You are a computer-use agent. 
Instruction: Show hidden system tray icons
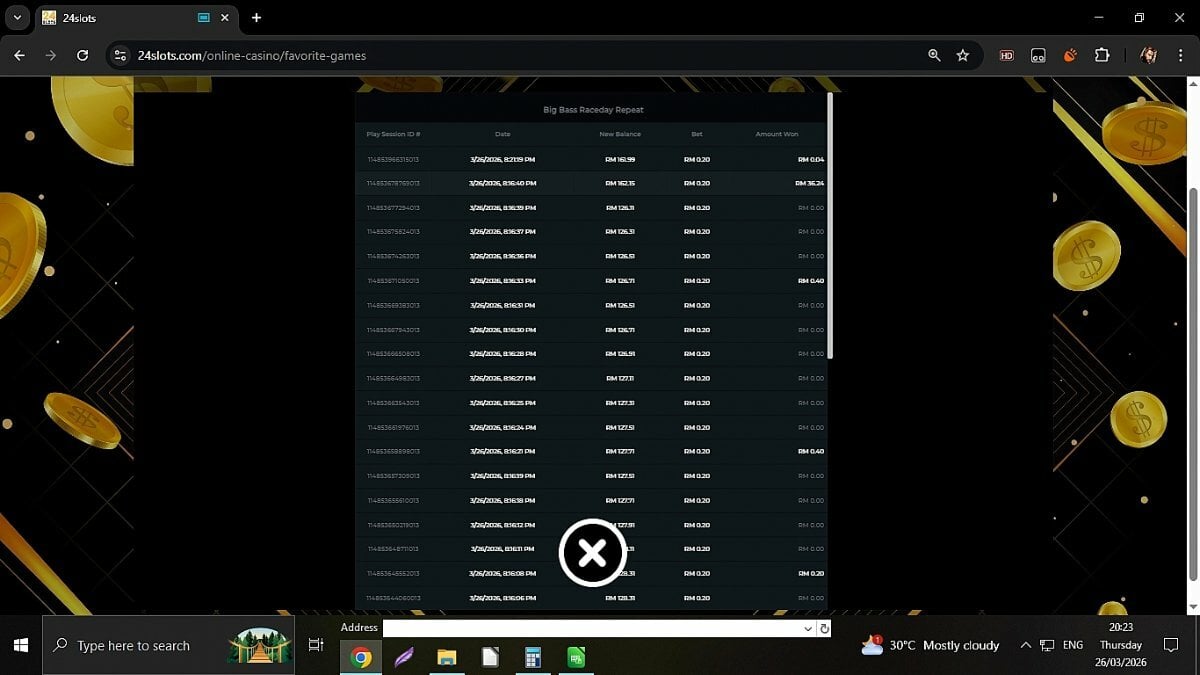coord(1025,646)
